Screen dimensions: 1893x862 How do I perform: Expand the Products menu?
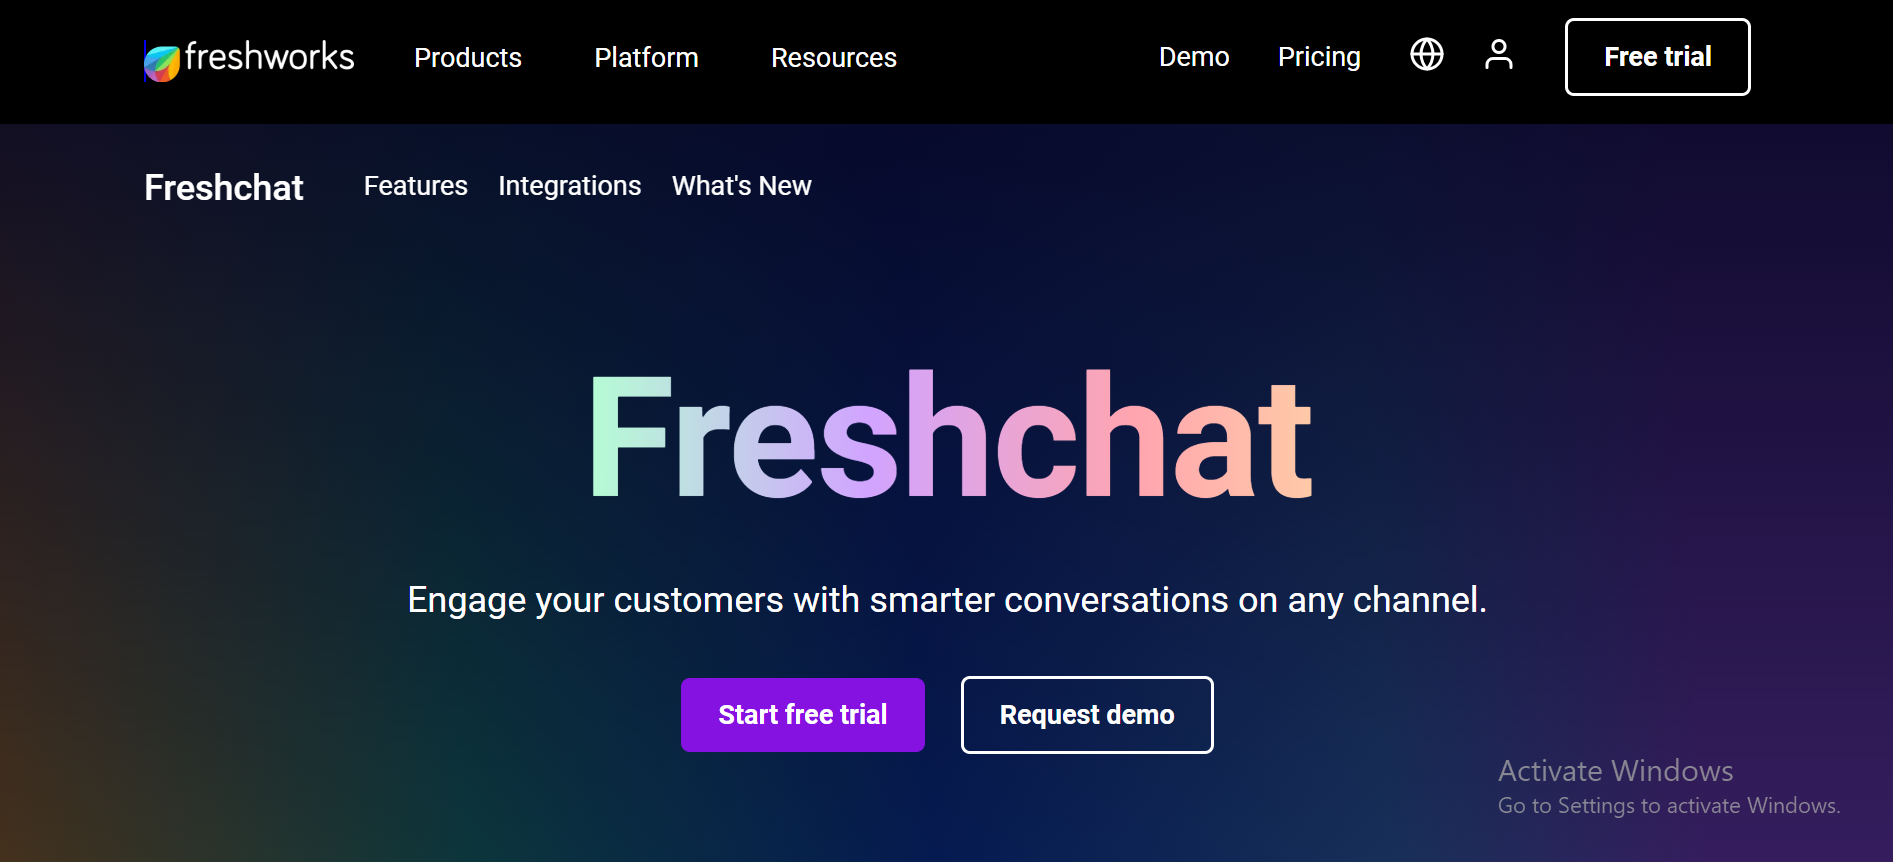tap(468, 58)
